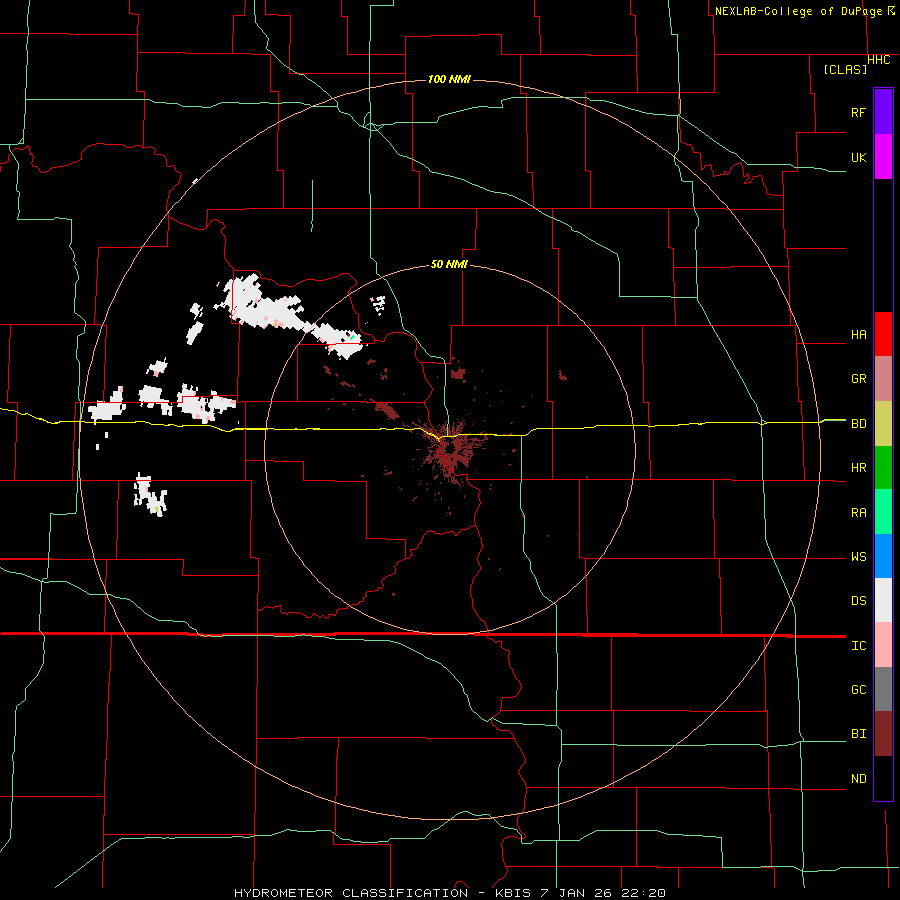Viewport: 900px width, 900px height.
Task: Click the ND legend label
Action: click(x=858, y=779)
